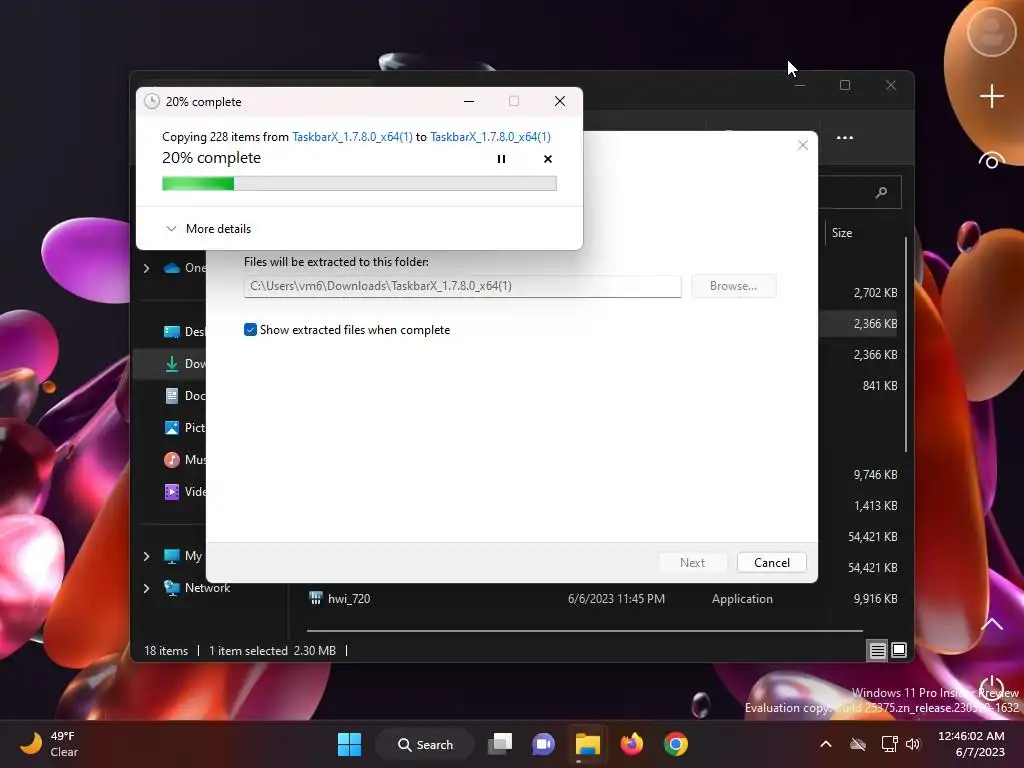
Task: Expand the OneDrive tree node
Action: 146,268
